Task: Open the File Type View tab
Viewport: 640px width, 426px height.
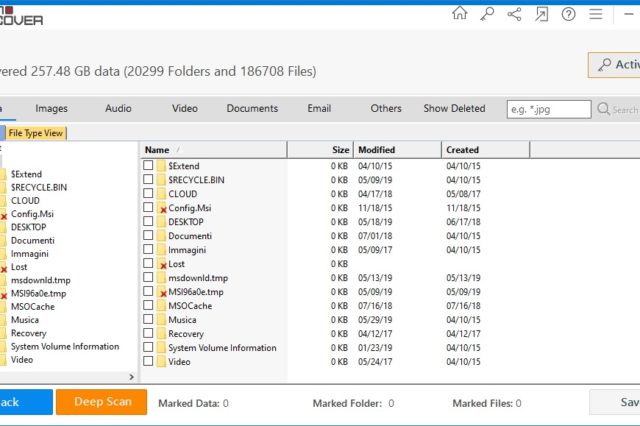Action: (37, 132)
